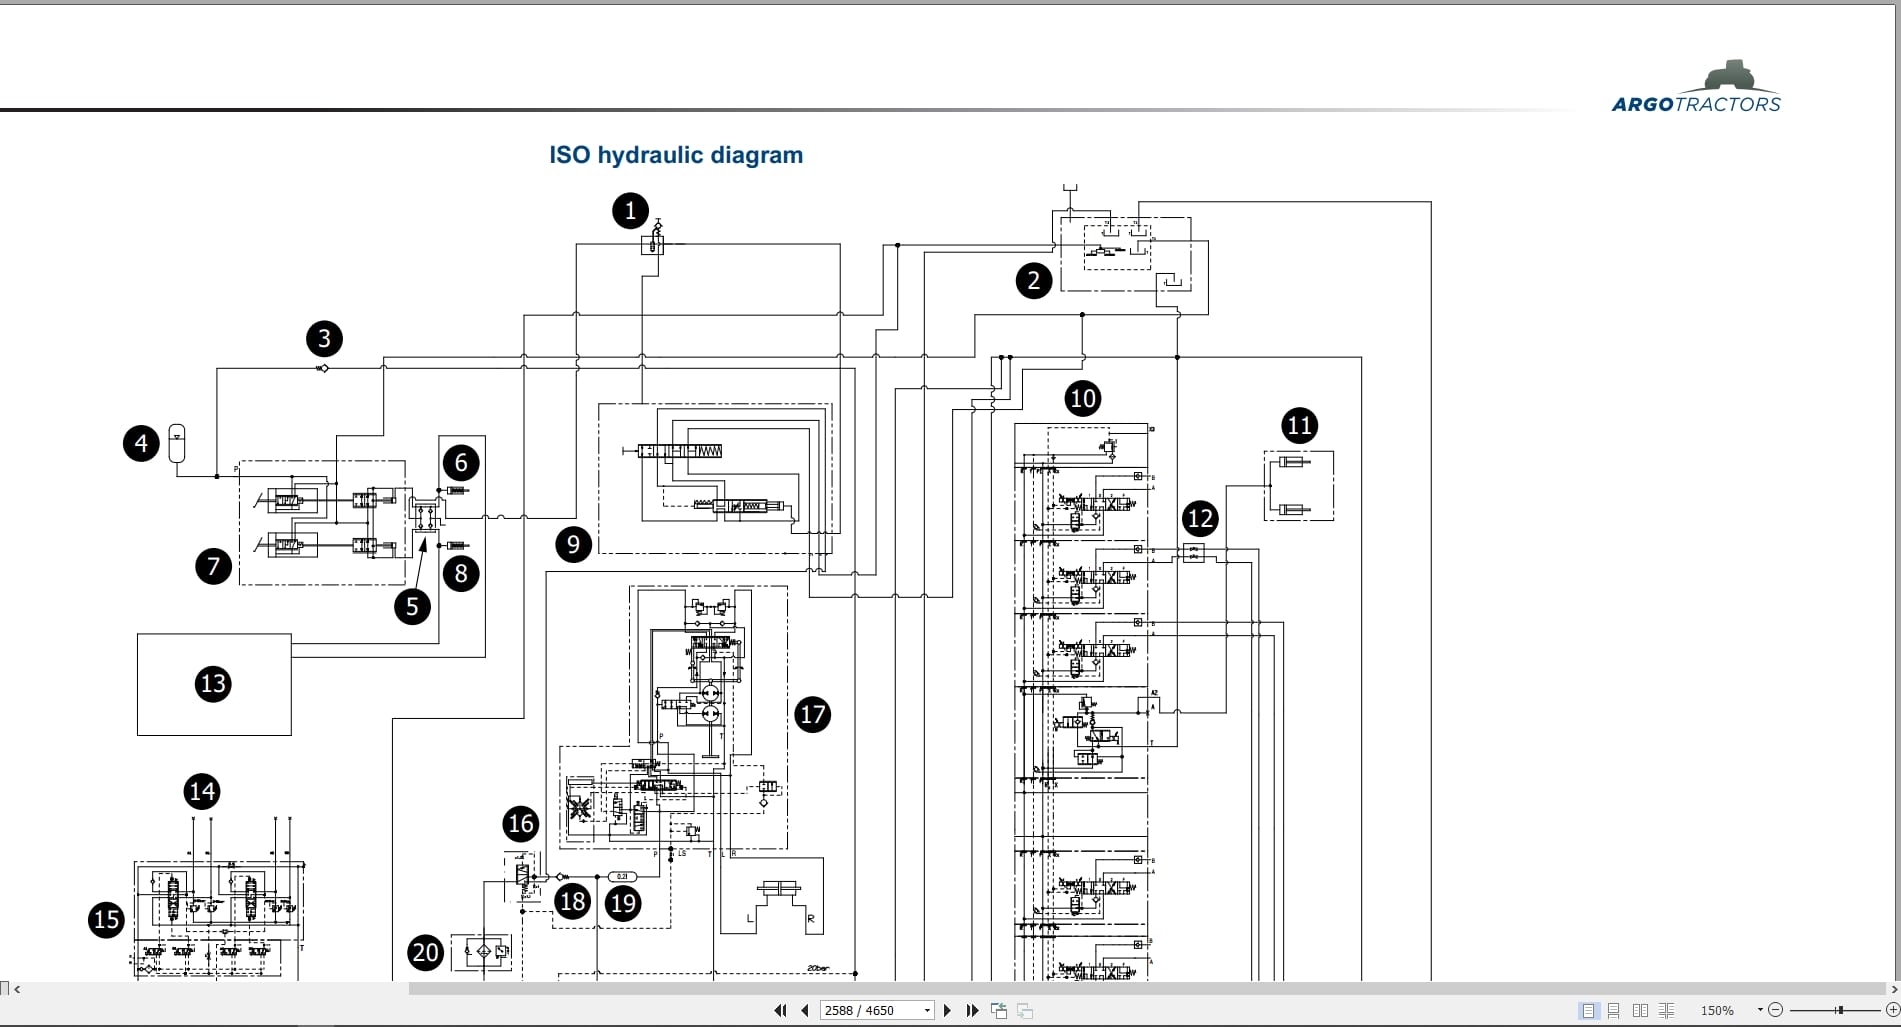Go to the first page of the document
This screenshot has width=1901, height=1027.
(x=780, y=1010)
